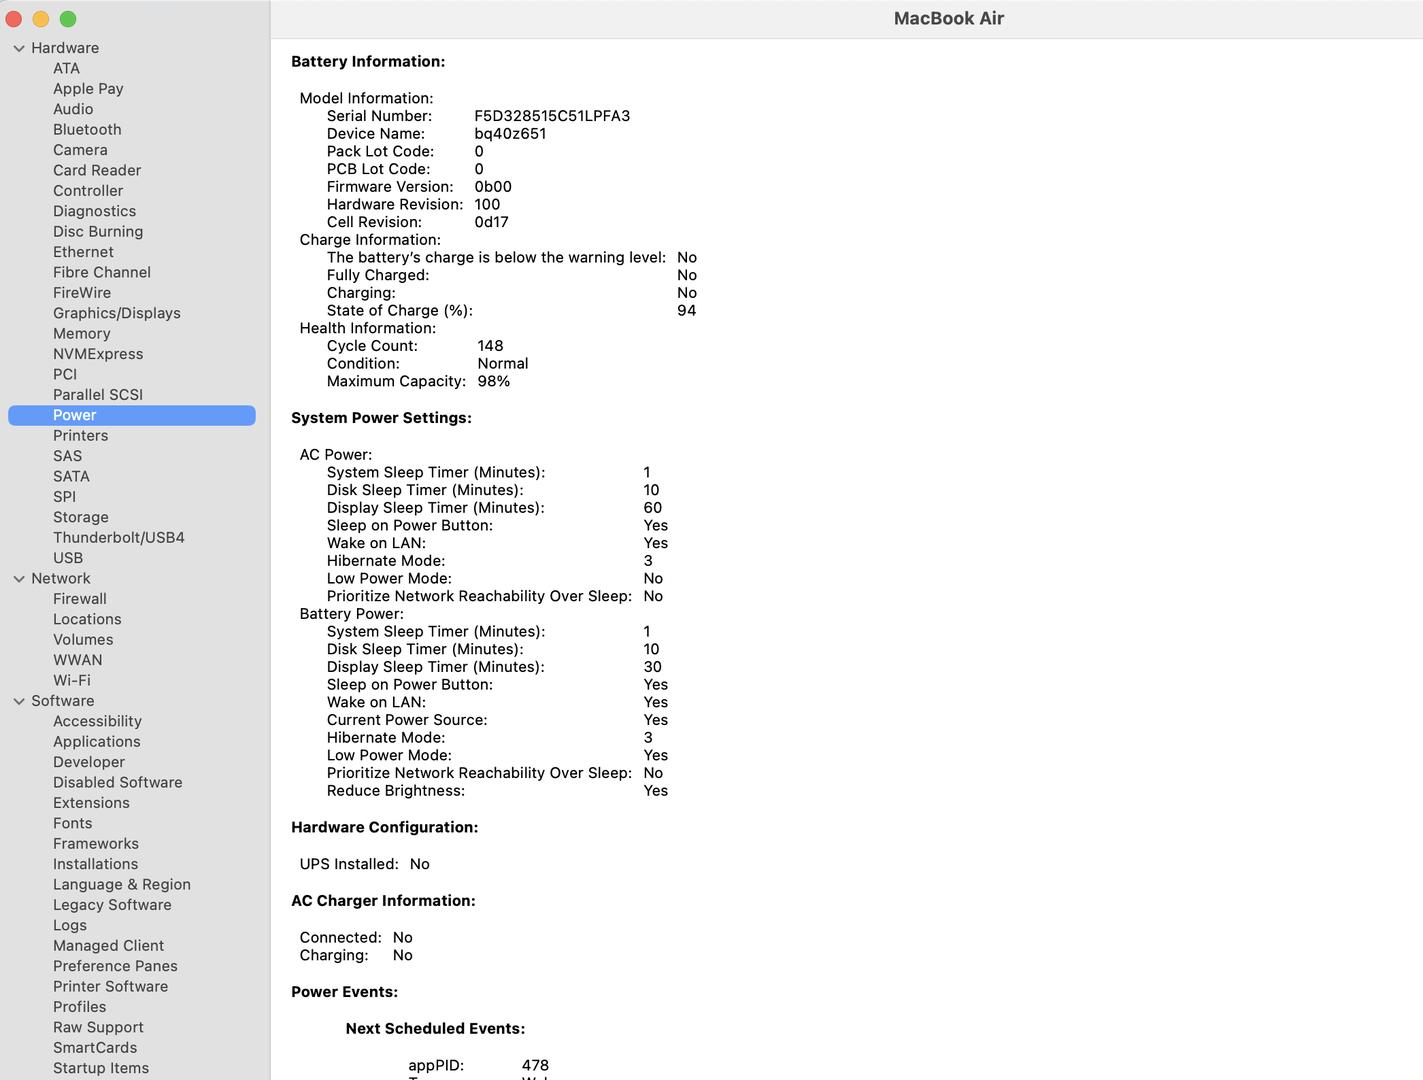Click the Cycle Count value 148

490,346
